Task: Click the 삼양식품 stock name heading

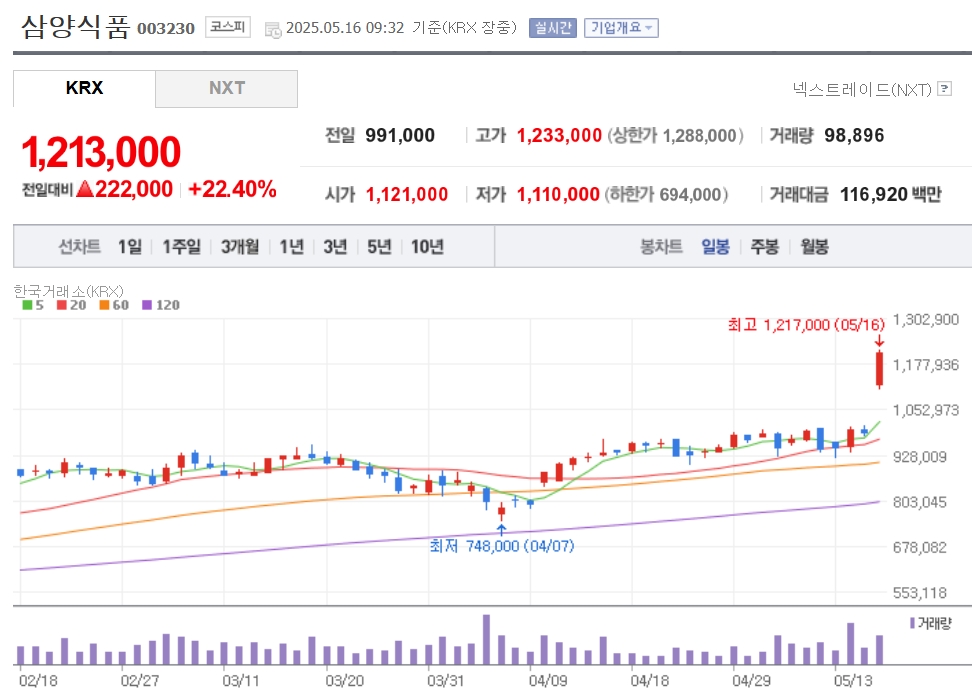Action: (x=76, y=27)
